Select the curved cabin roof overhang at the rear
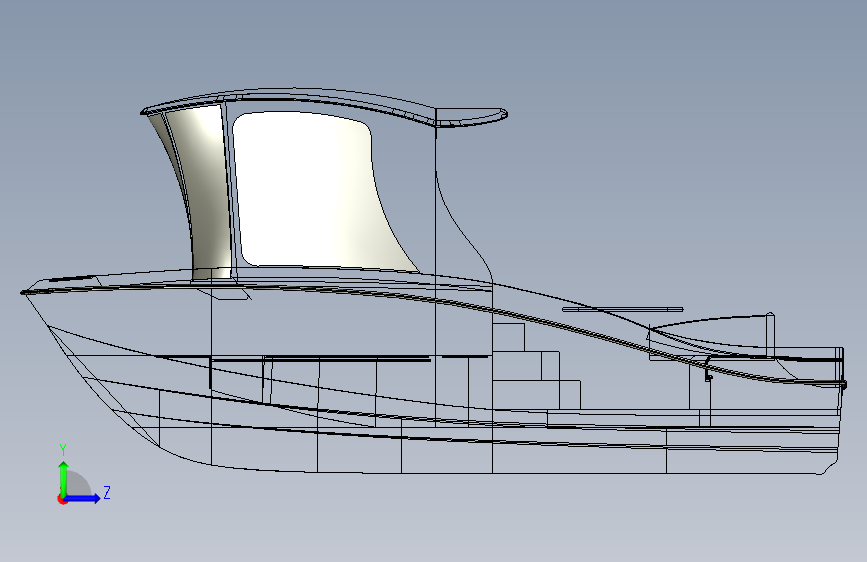 click(472, 117)
